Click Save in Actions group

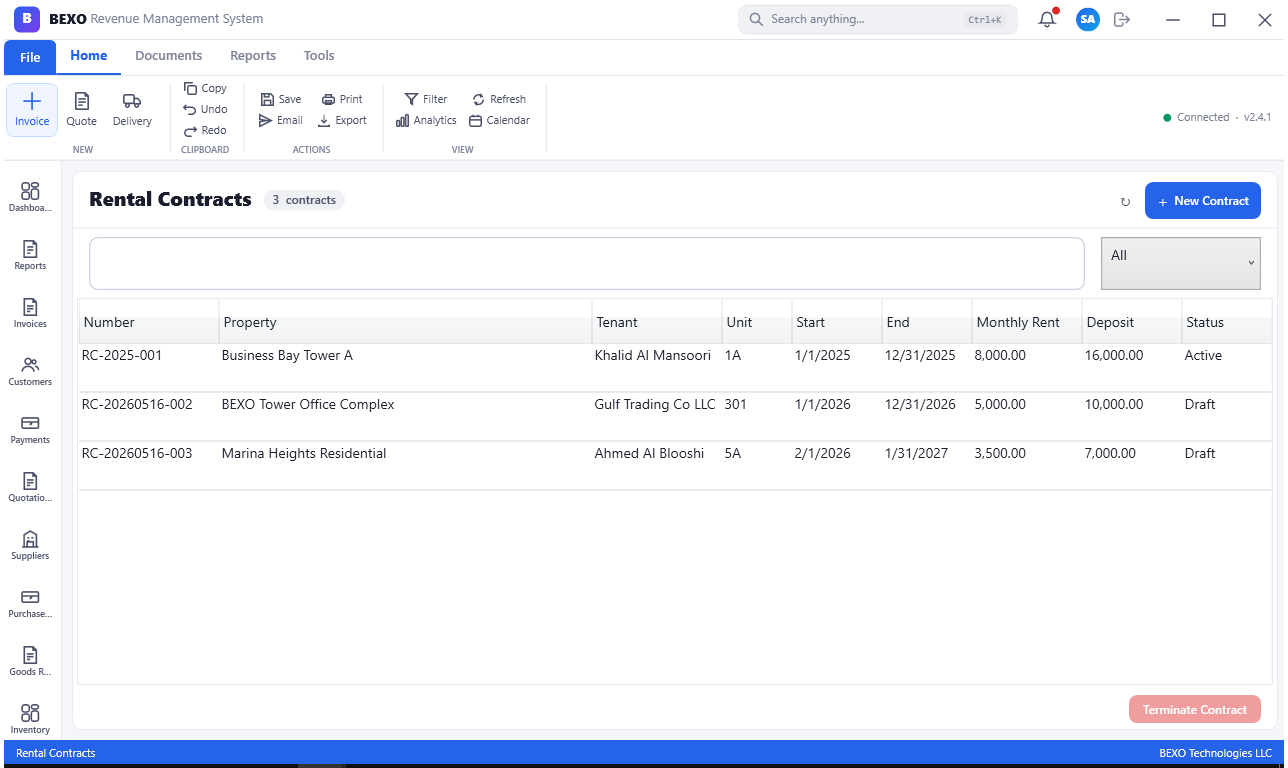click(x=281, y=99)
